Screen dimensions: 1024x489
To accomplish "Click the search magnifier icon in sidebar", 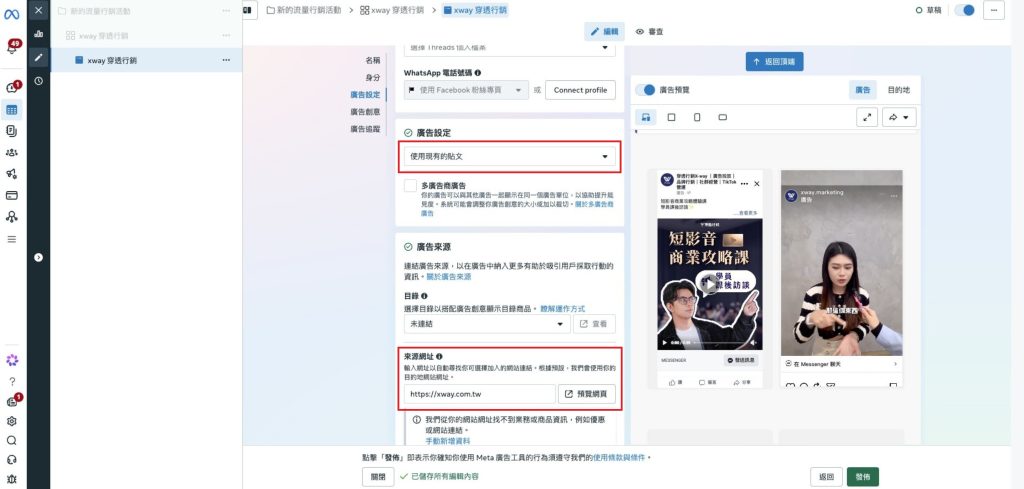I will pyautogui.click(x=12, y=441).
